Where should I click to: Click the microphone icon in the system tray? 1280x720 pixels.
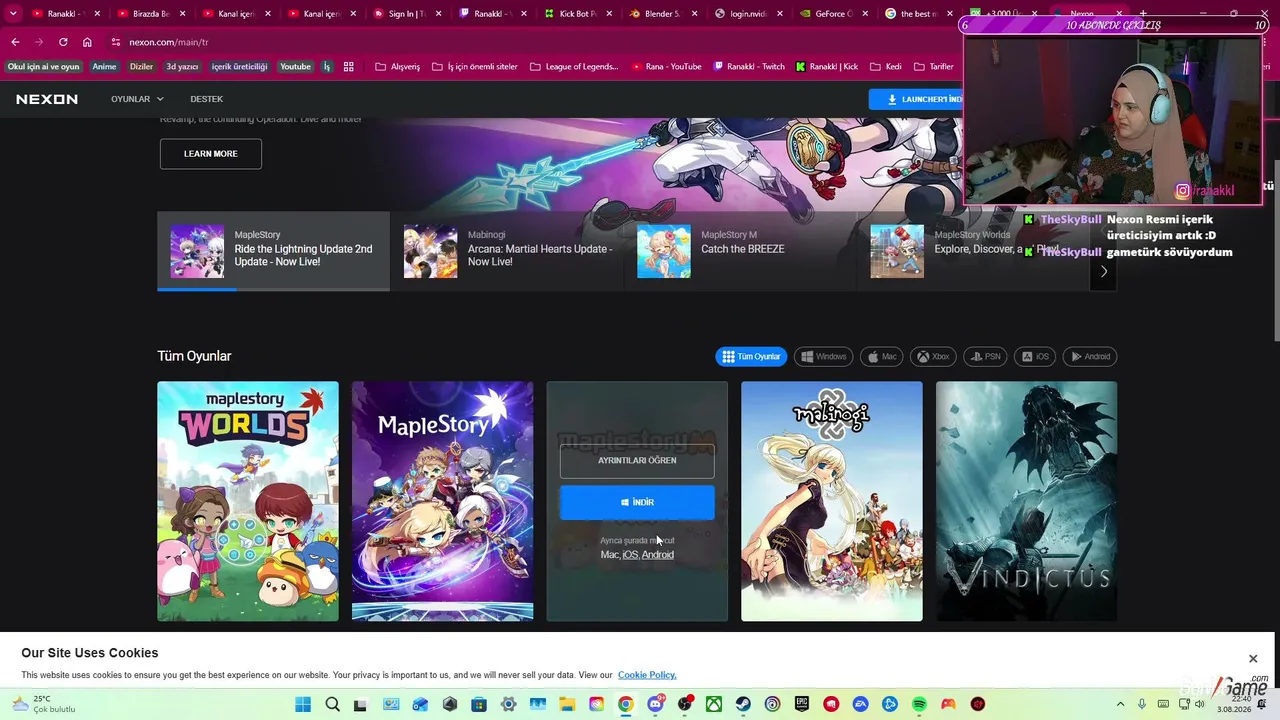(1143, 704)
